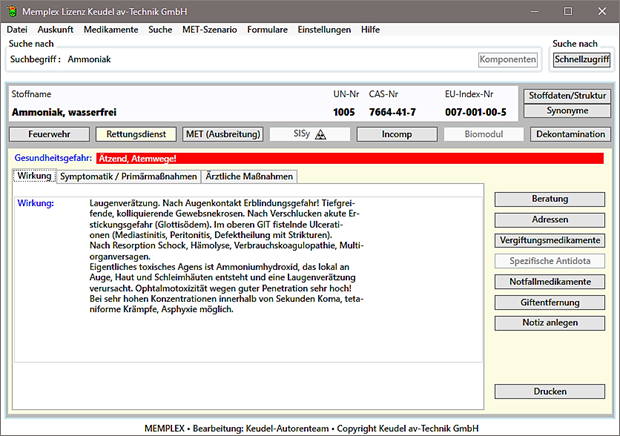Open MET (Ausbreitung)

click(223, 134)
